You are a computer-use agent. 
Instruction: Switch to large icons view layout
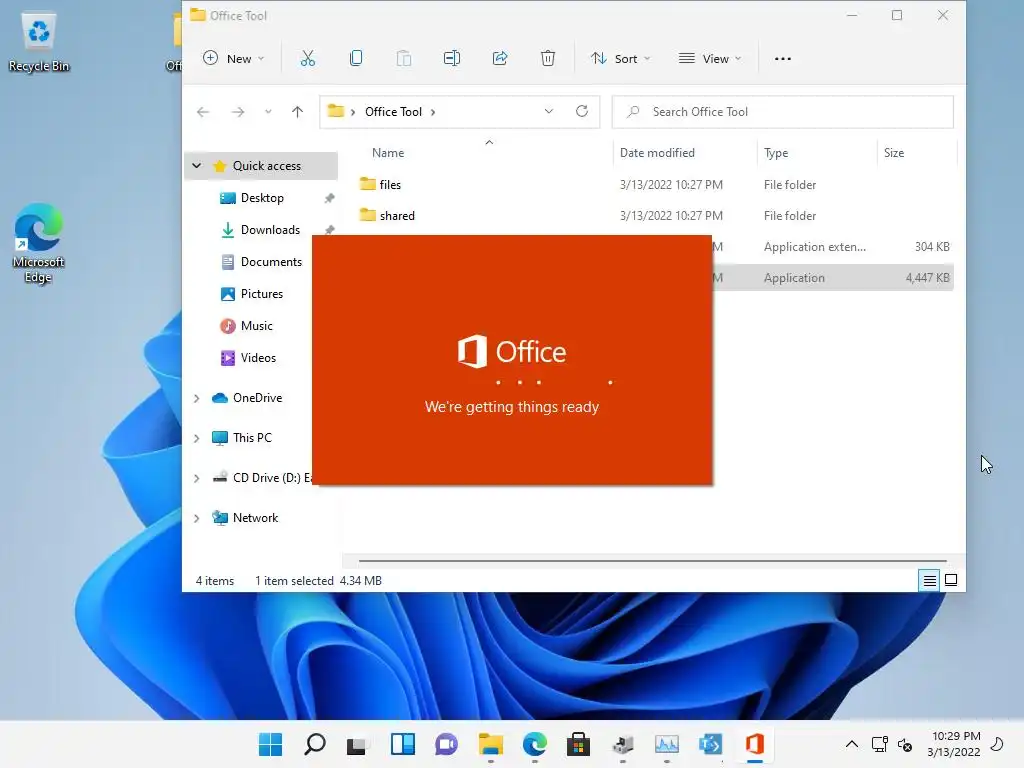[951, 580]
